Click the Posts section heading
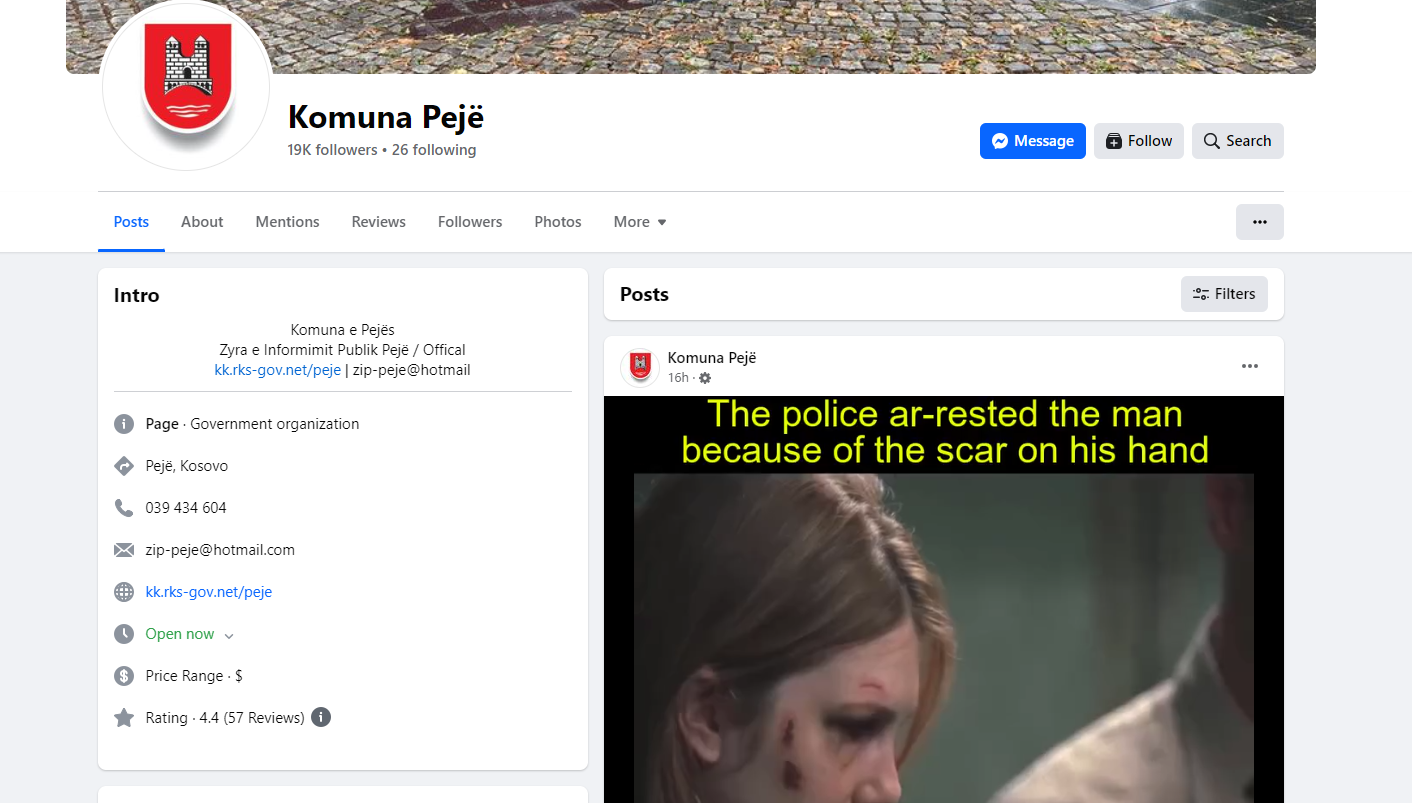 (x=644, y=294)
